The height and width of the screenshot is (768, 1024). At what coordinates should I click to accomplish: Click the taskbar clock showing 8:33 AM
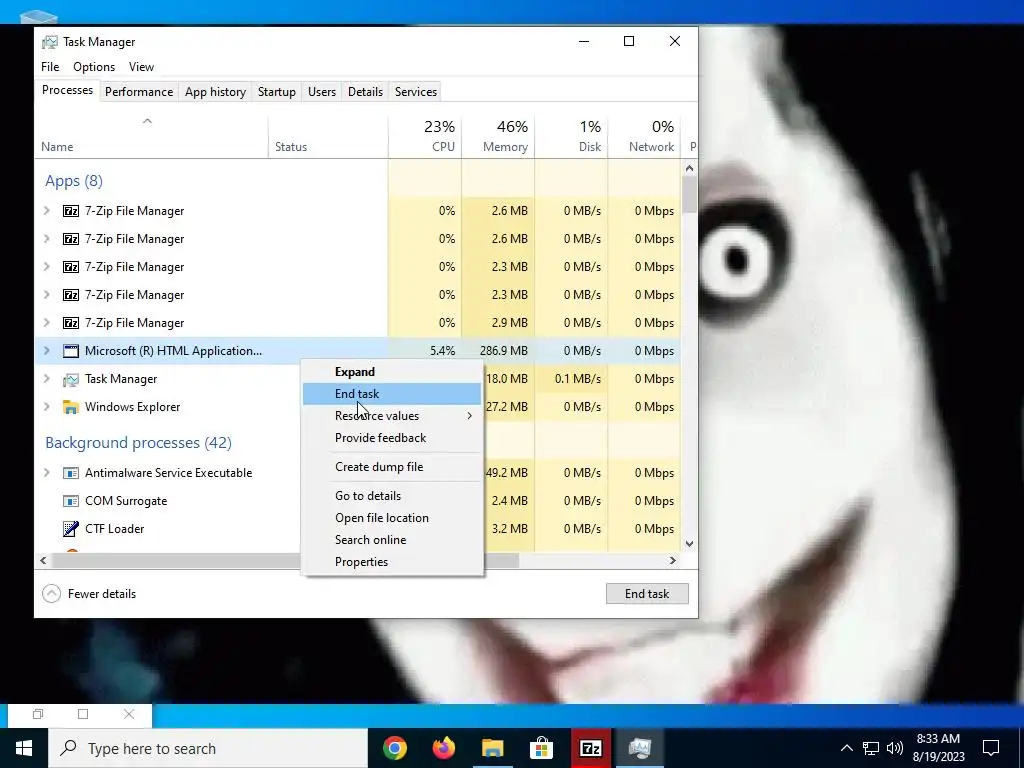tap(938, 748)
